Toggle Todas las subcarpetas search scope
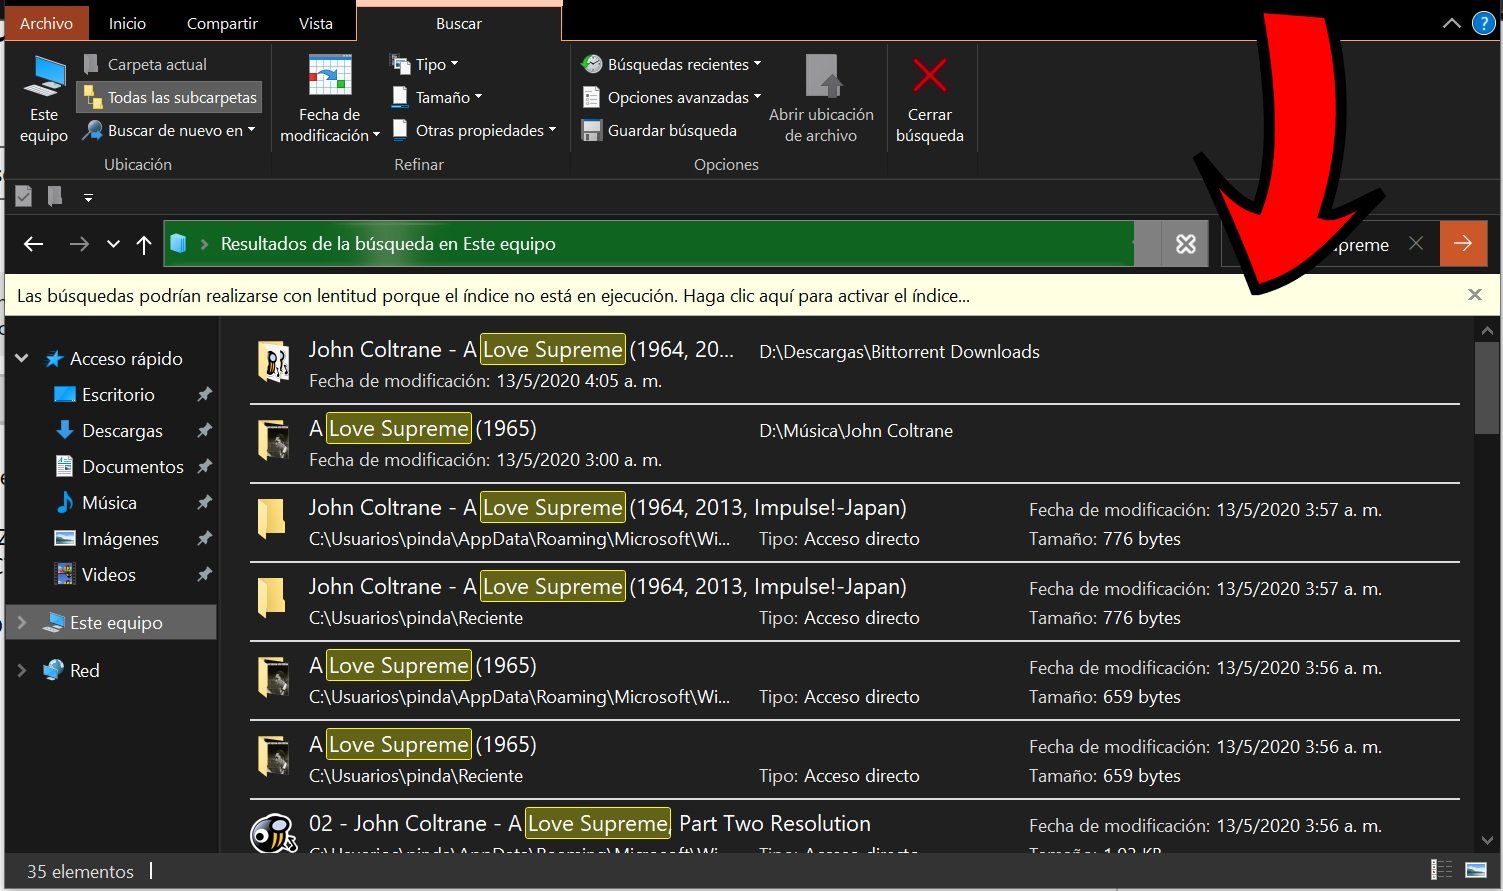The width and height of the screenshot is (1503, 891). point(169,97)
